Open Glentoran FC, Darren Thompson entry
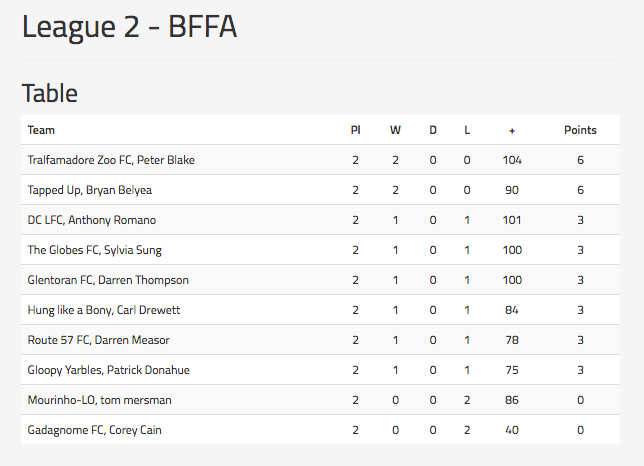 tap(108, 280)
